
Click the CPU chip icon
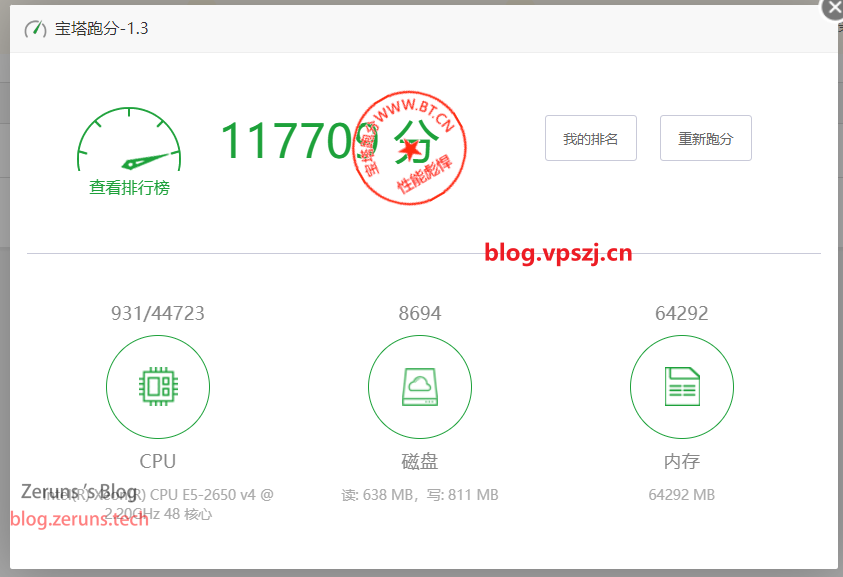pyautogui.click(x=158, y=386)
